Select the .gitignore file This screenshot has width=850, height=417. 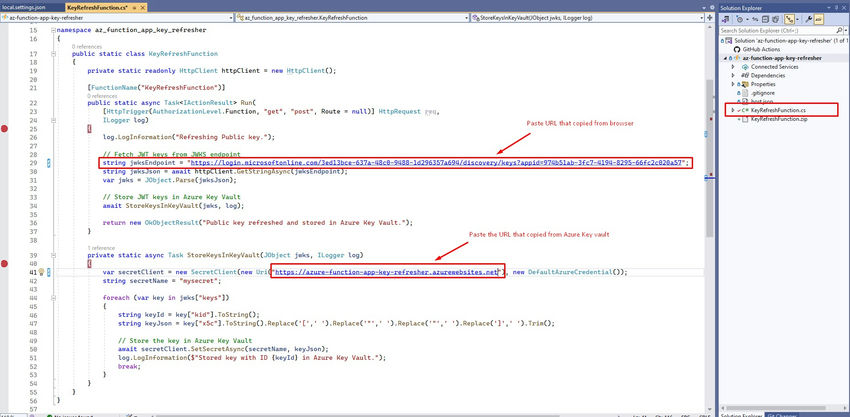point(762,93)
